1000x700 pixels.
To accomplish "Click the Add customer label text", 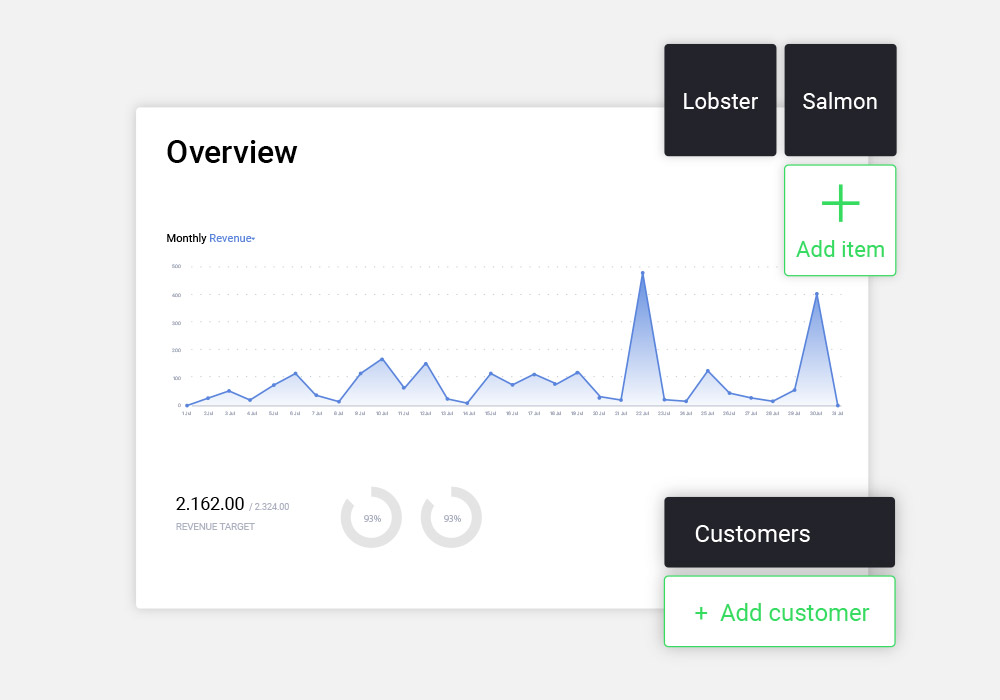I will [x=795, y=613].
